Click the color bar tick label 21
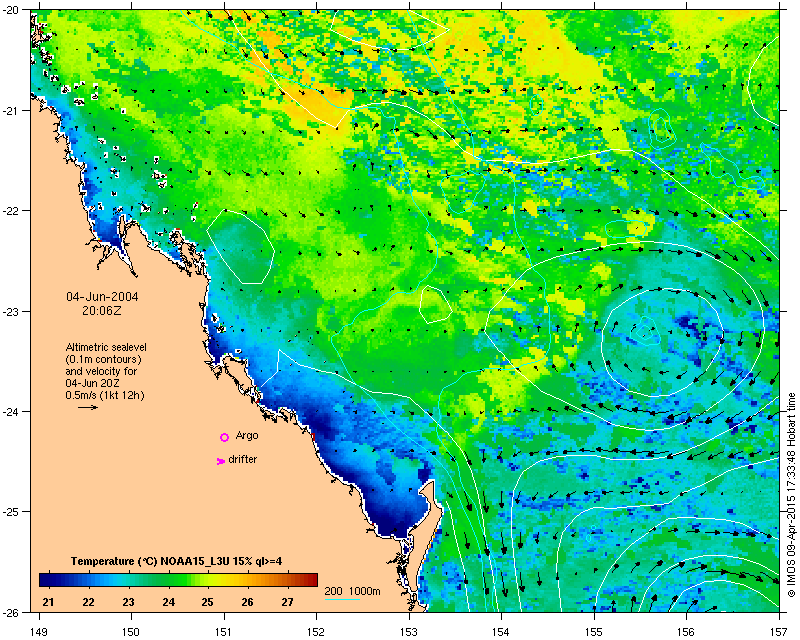Image resolution: width=800 pixels, height=640 pixels. 48,602
